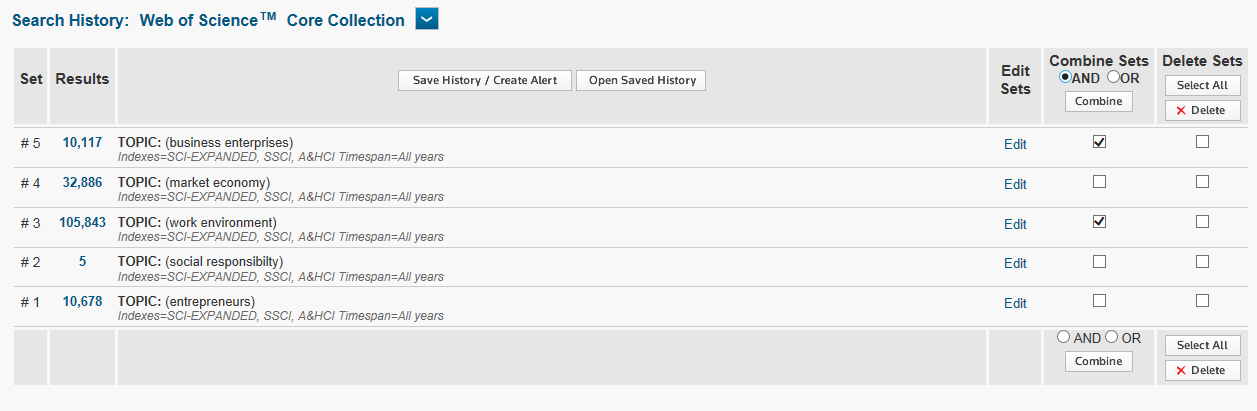Viewport: 1257px width, 411px height.
Task: Edit the entrepreneurs search set
Action: click(x=1015, y=304)
